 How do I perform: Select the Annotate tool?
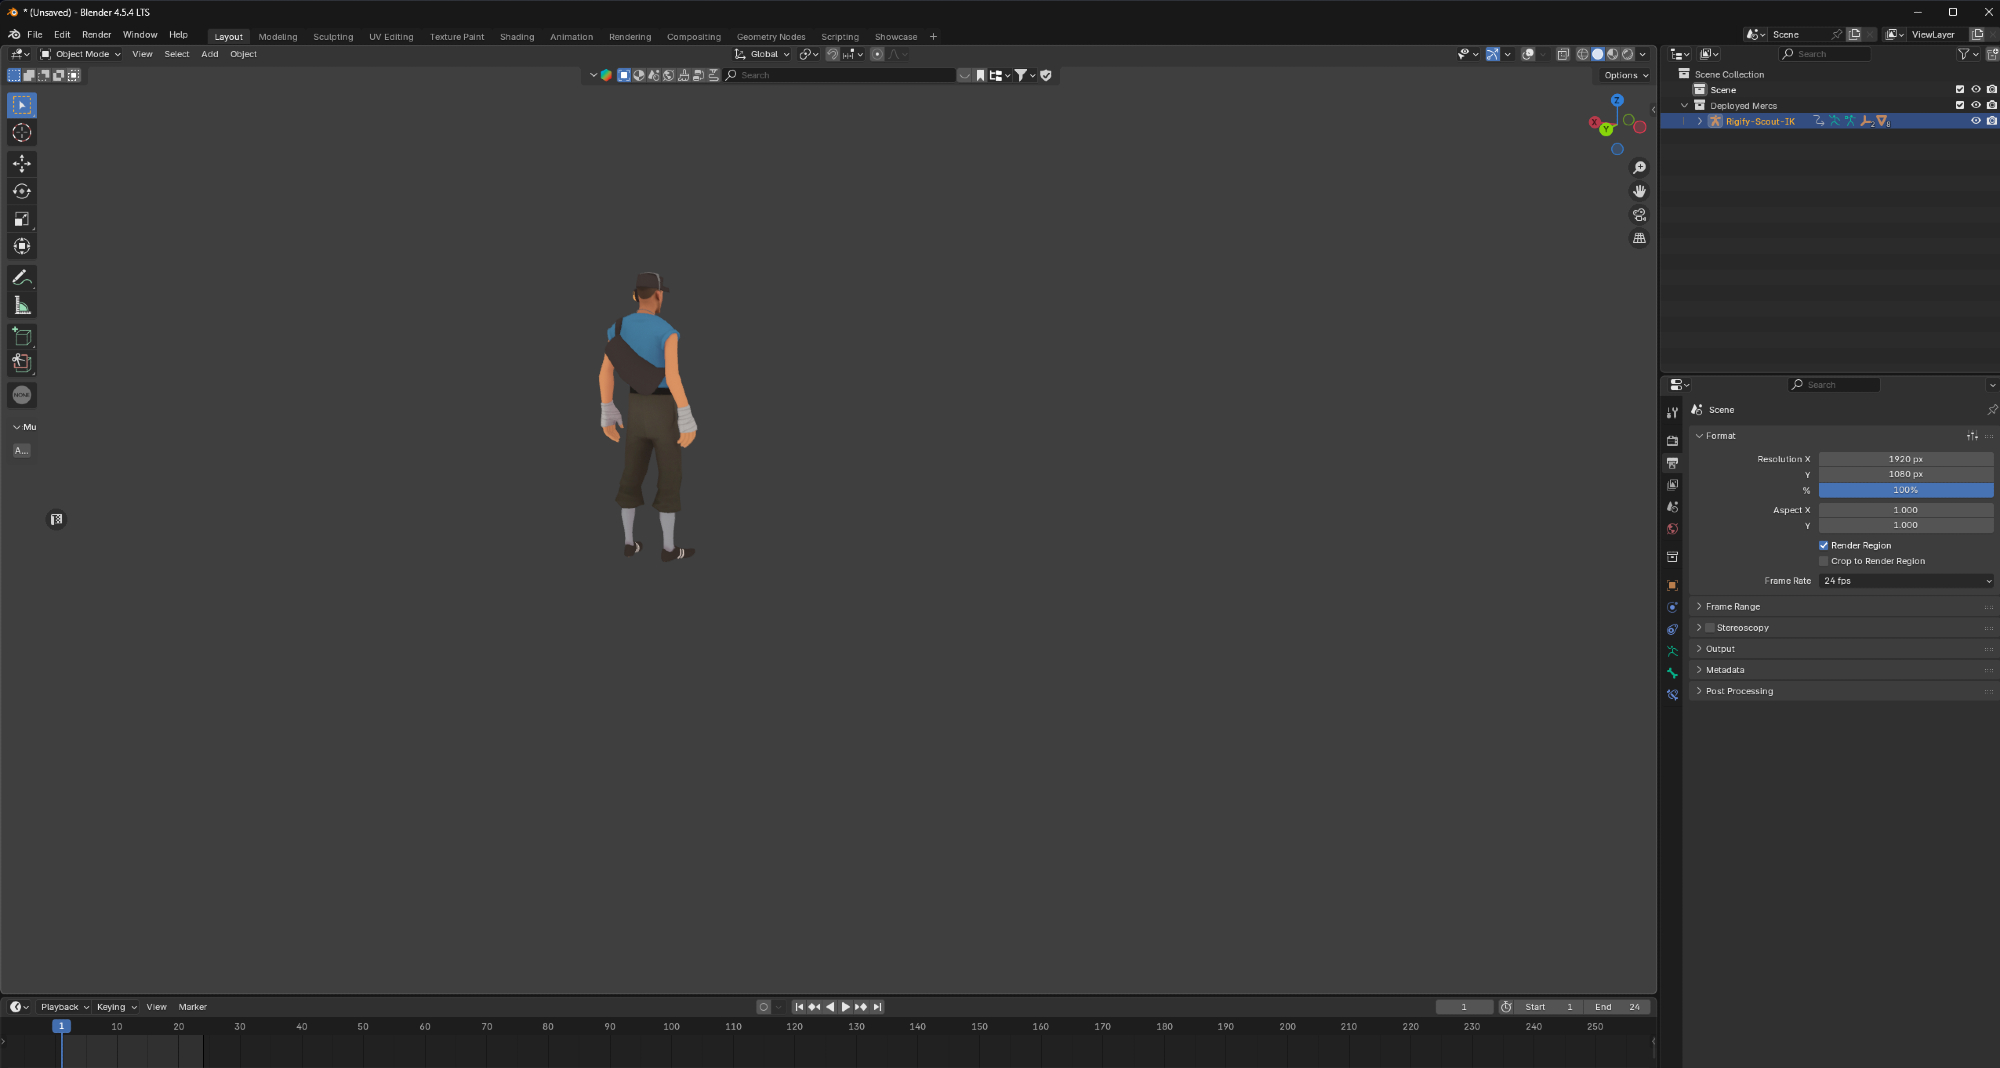point(22,278)
